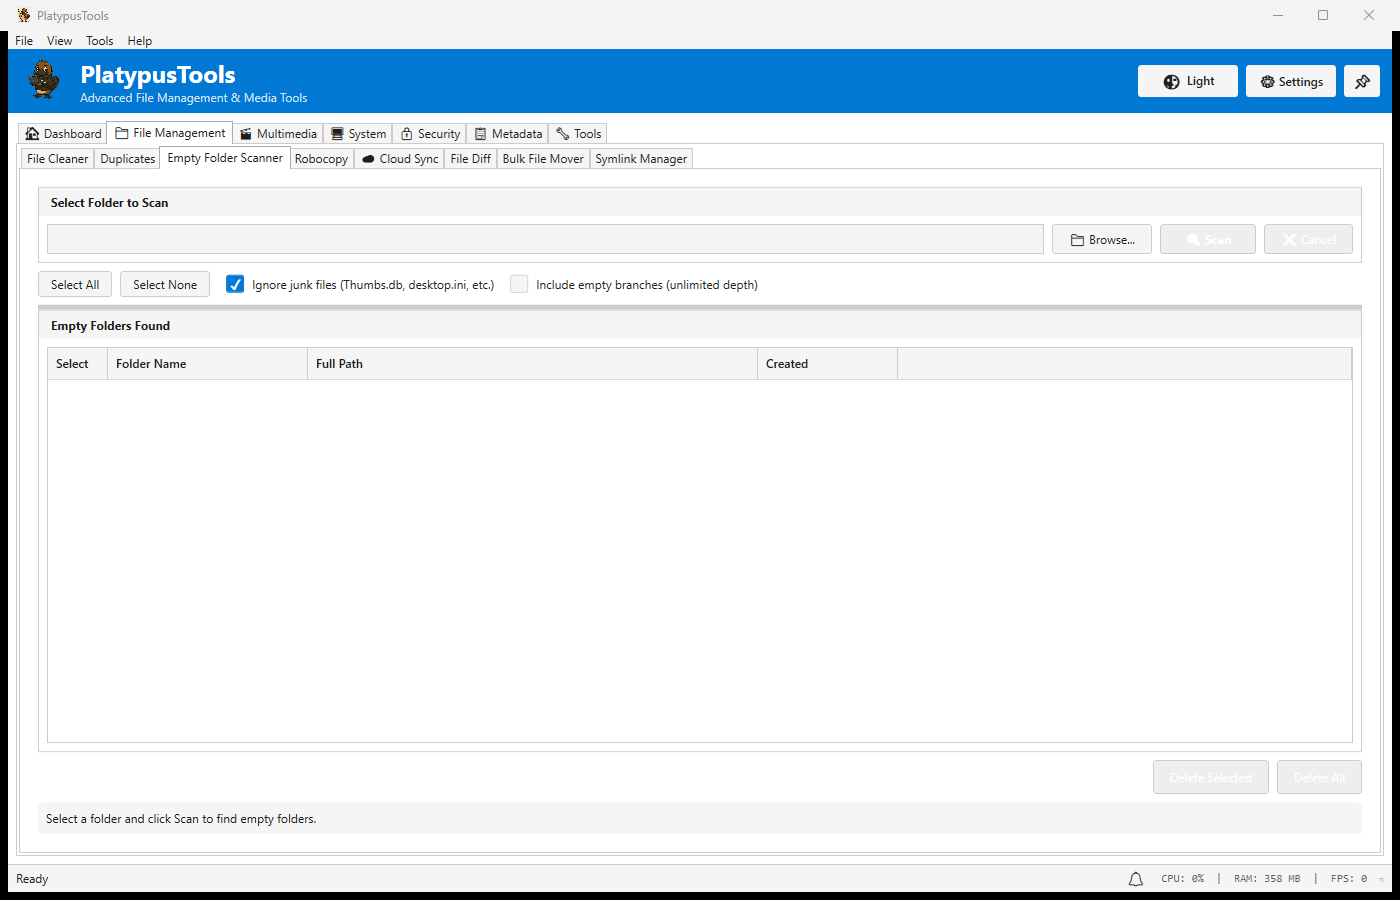Screen dimensions: 1400x900
Task: Open the Security tab with lock icon
Action: pos(430,134)
